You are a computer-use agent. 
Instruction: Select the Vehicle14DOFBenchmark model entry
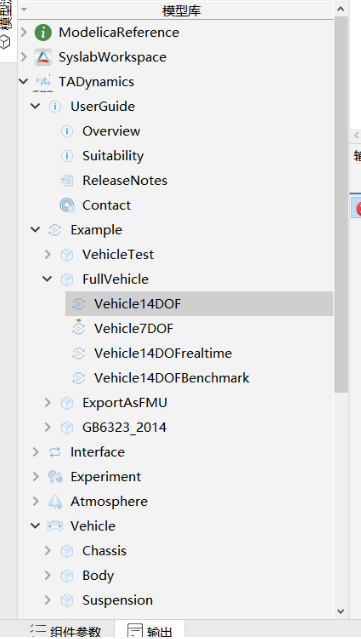pos(172,378)
